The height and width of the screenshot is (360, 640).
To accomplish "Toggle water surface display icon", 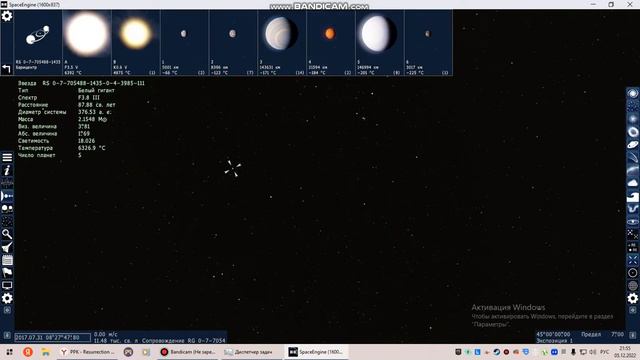I will 633,196.
